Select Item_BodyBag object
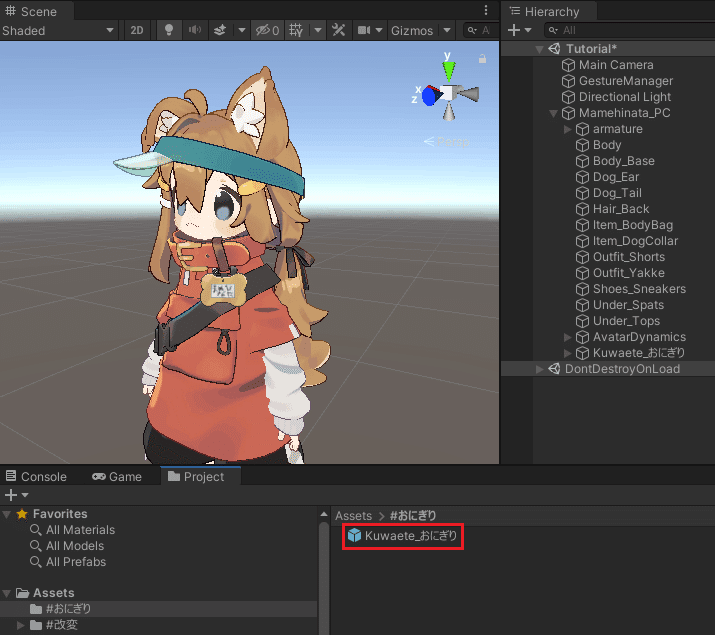 coord(632,225)
